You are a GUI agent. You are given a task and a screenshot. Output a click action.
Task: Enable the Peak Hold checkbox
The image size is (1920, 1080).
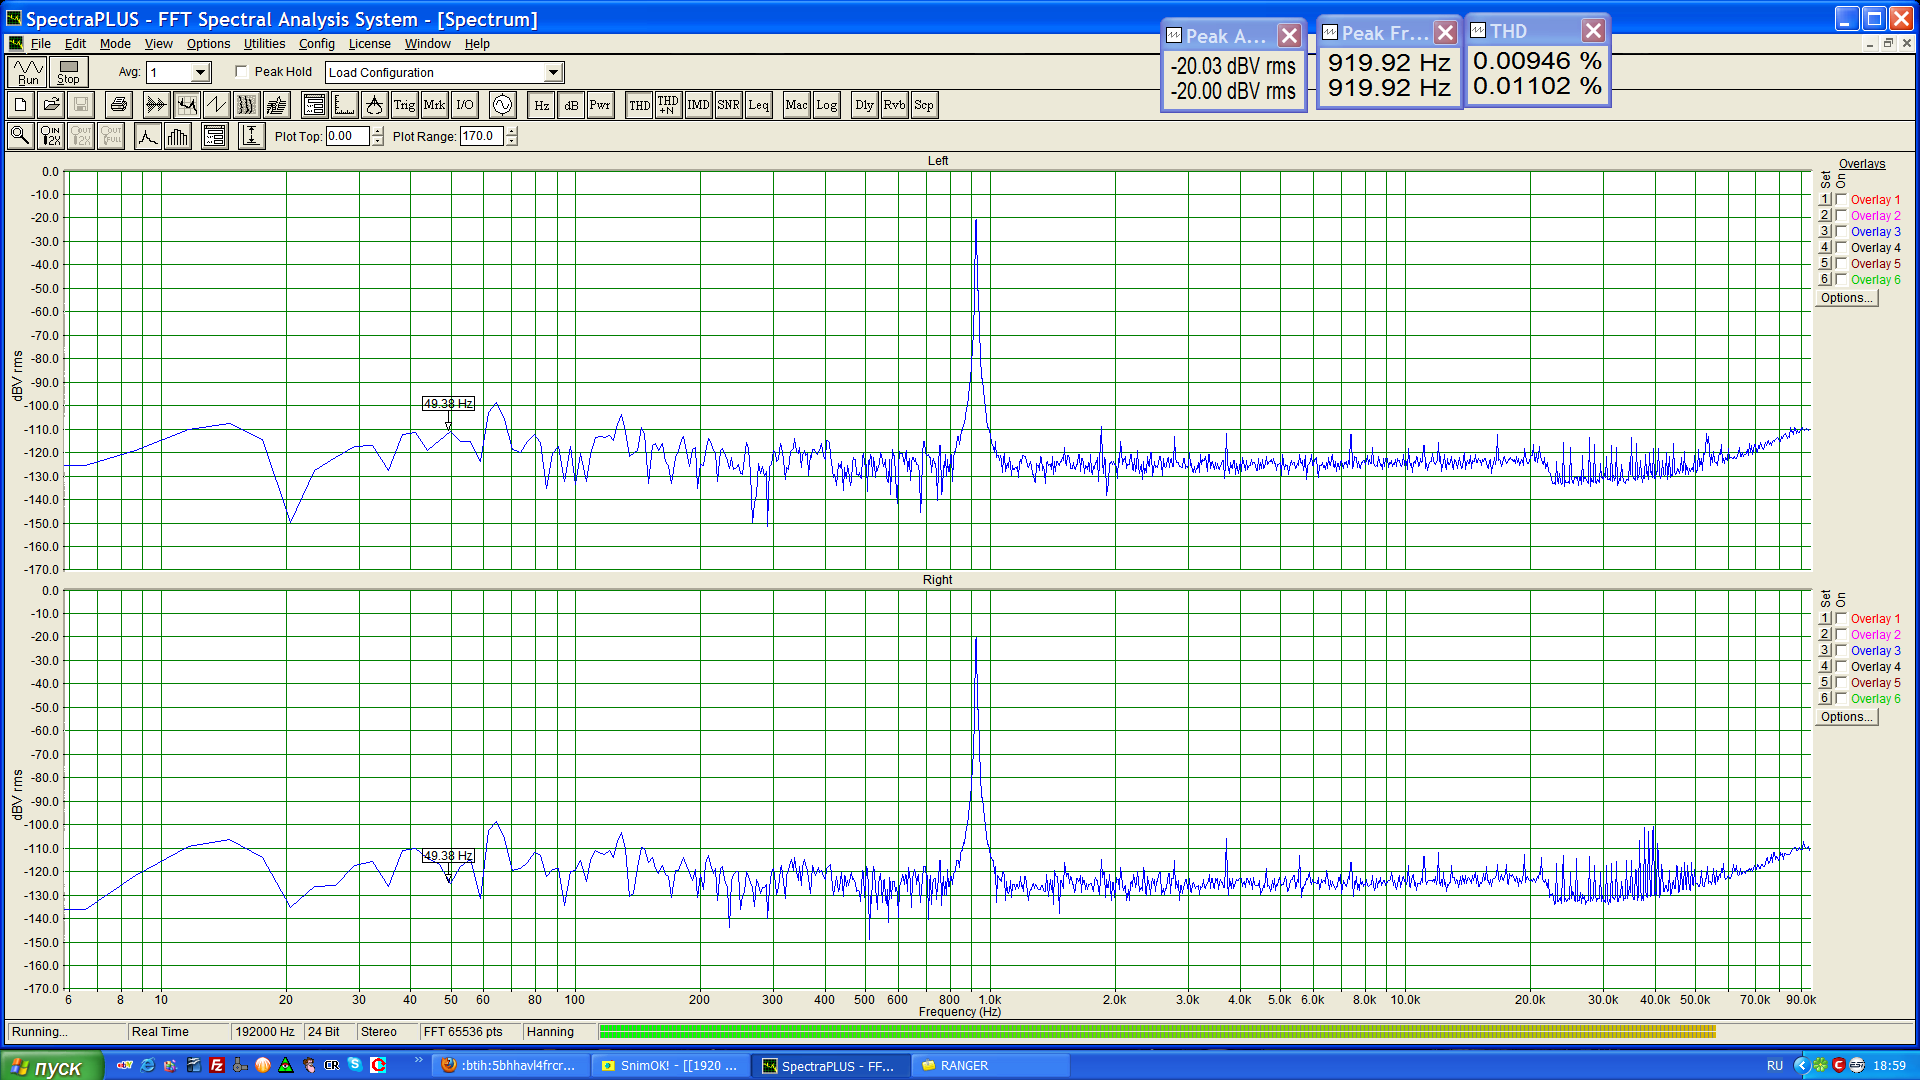coord(242,72)
